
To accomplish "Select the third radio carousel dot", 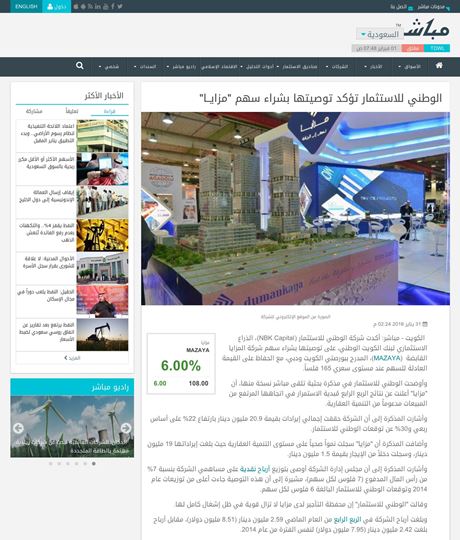I will point(68,464).
